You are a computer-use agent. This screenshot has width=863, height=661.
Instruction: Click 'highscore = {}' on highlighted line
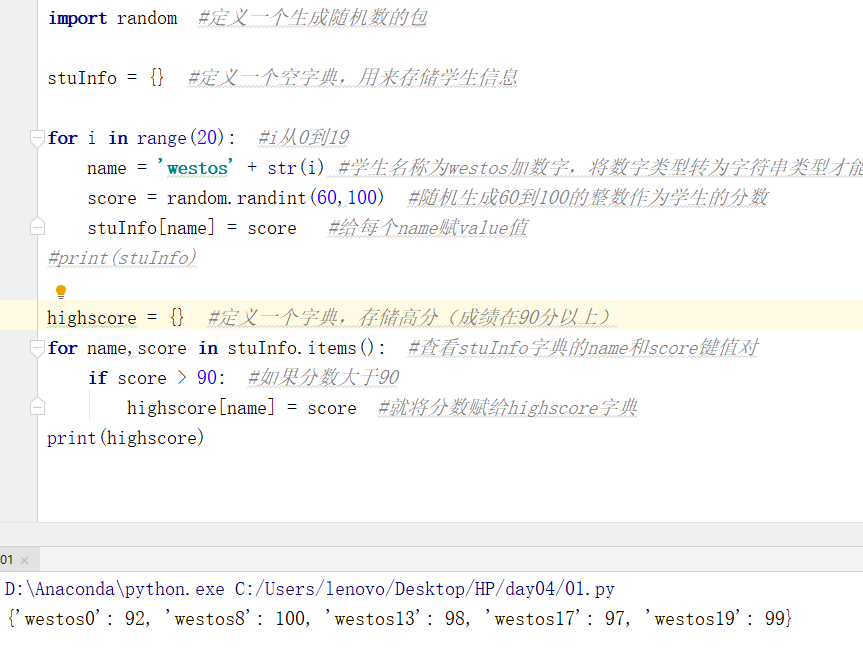click(x=115, y=318)
